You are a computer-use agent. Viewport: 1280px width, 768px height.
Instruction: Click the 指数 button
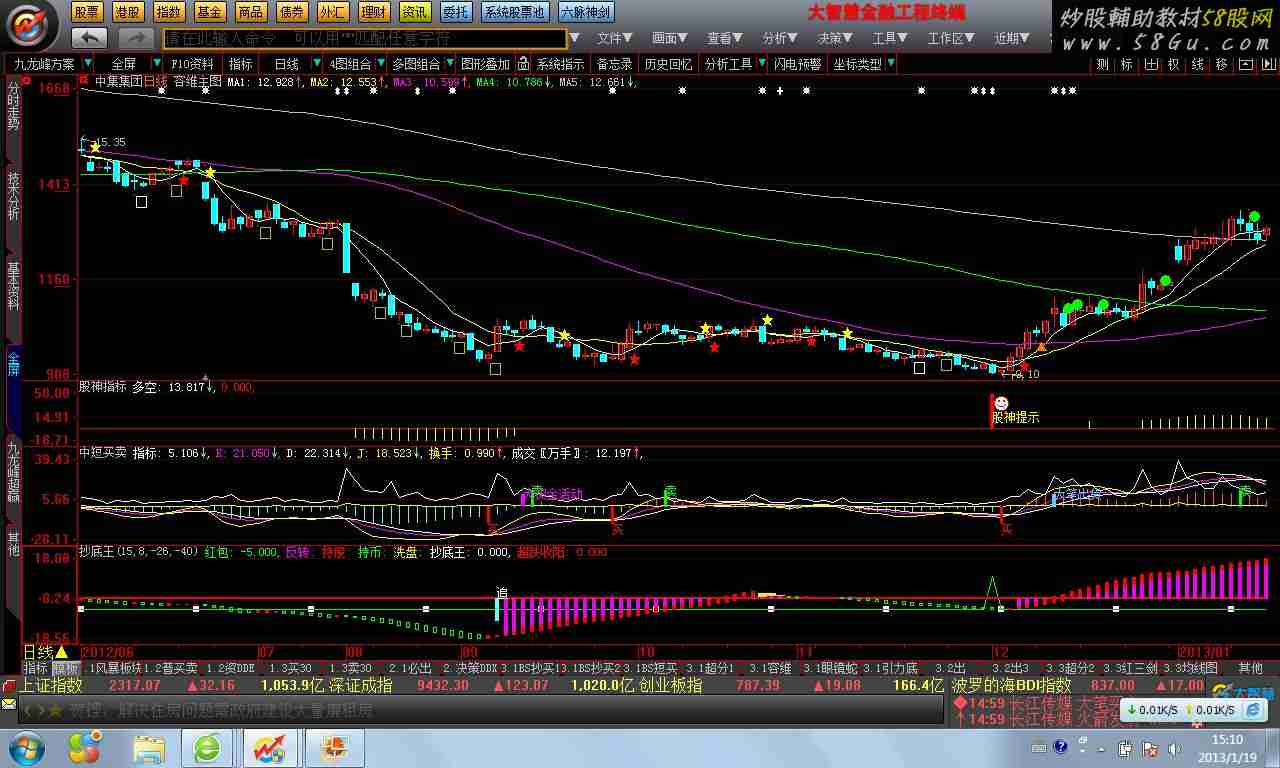pyautogui.click(x=169, y=13)
